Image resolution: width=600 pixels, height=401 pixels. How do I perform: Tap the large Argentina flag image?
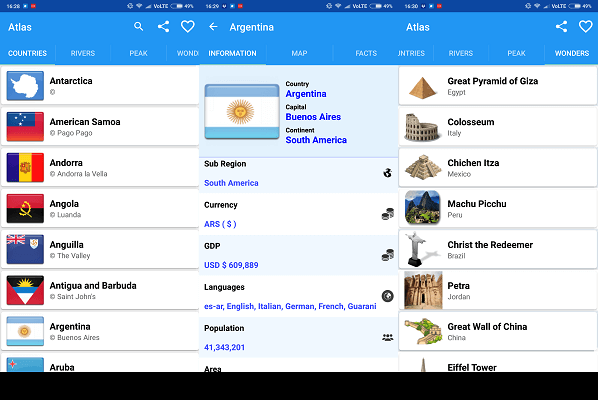click(x=242, y=112)
